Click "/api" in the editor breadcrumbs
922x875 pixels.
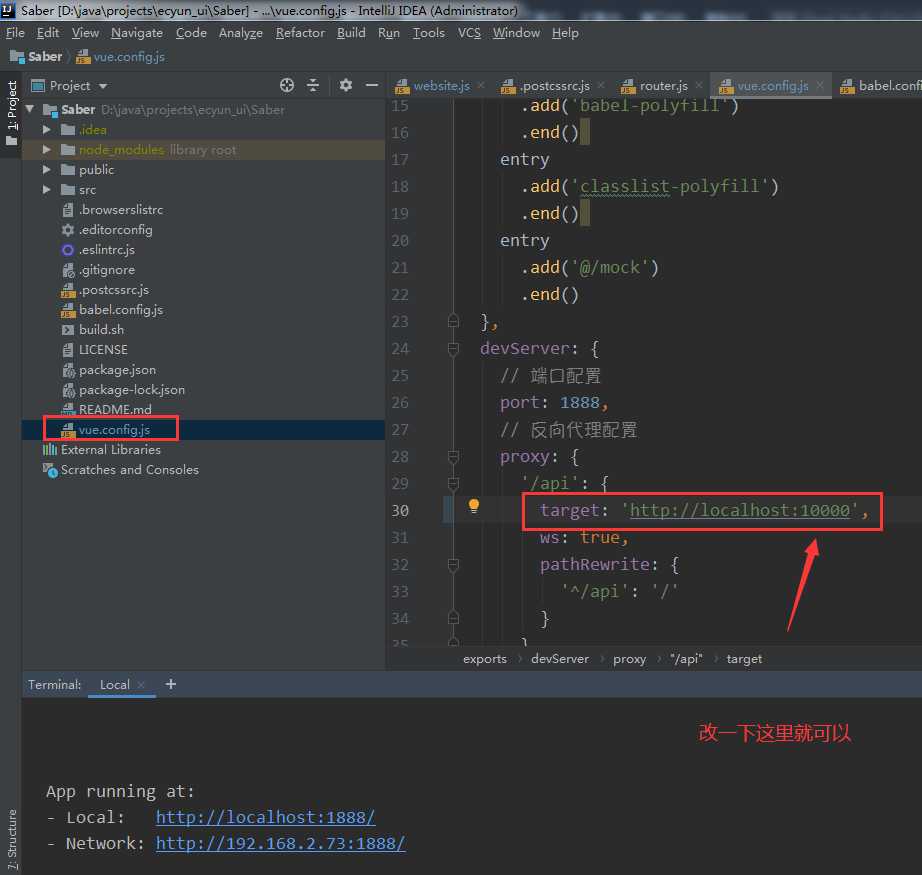[686, 659]
